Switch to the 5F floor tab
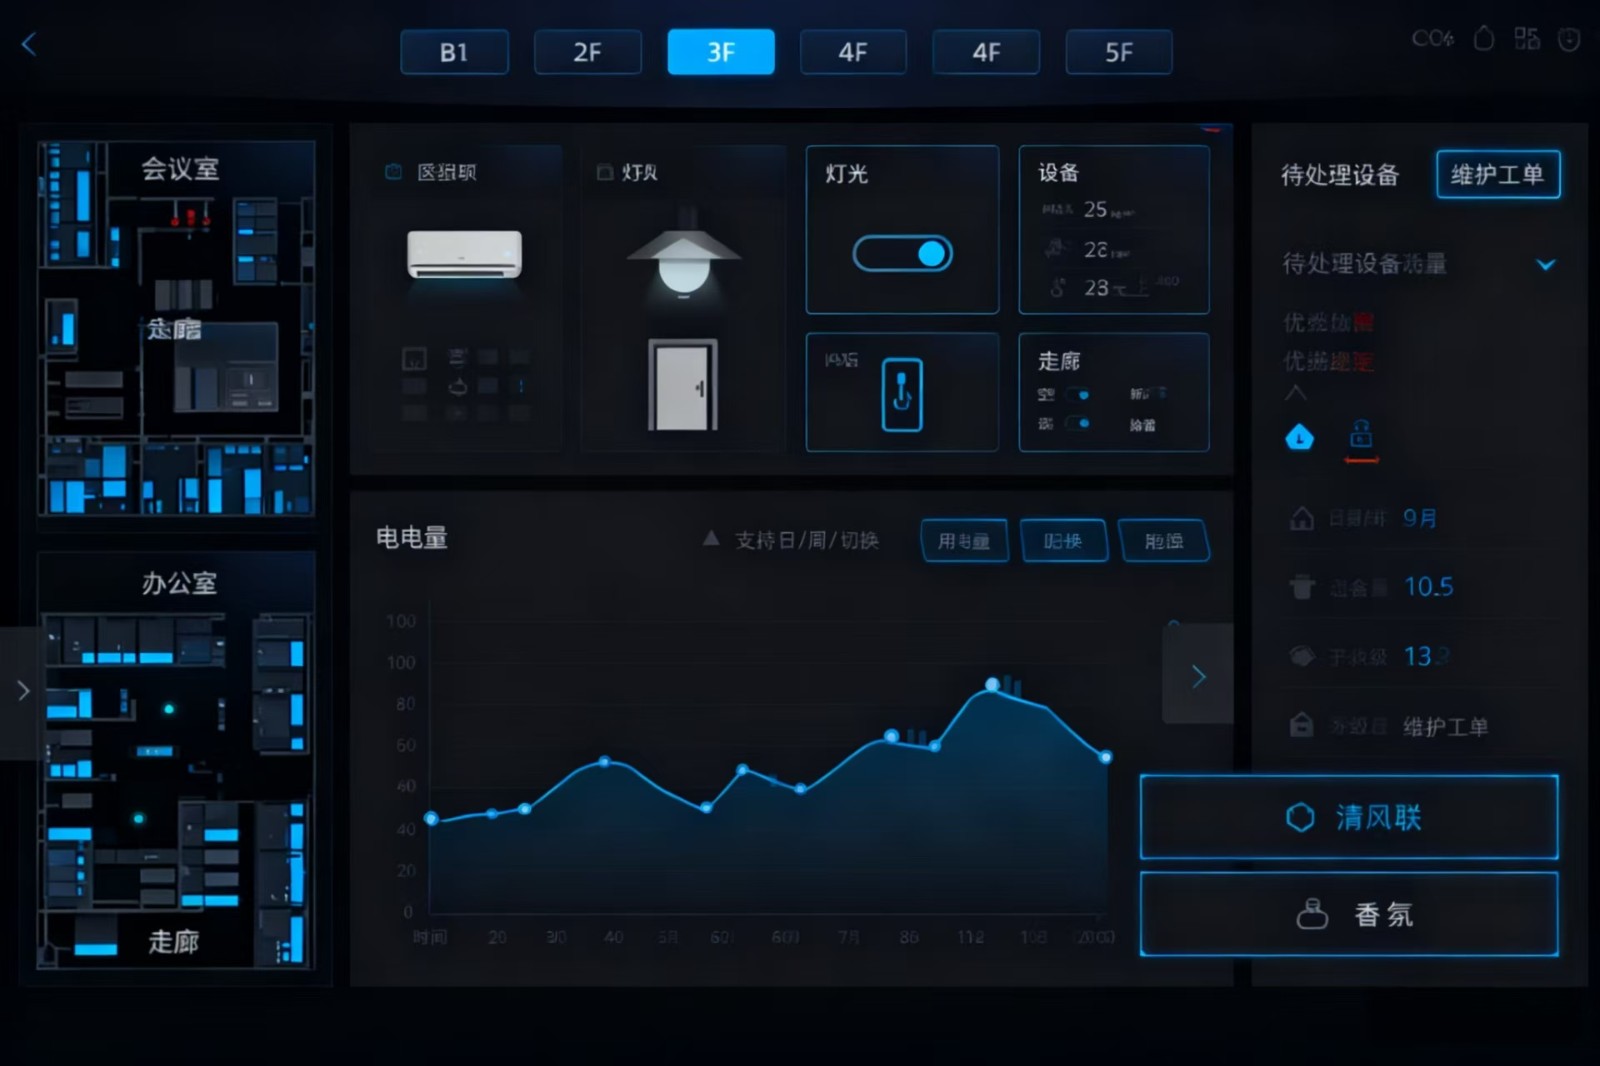The width and height of the screenshot is (1600, 1066). pos(1118,52)
